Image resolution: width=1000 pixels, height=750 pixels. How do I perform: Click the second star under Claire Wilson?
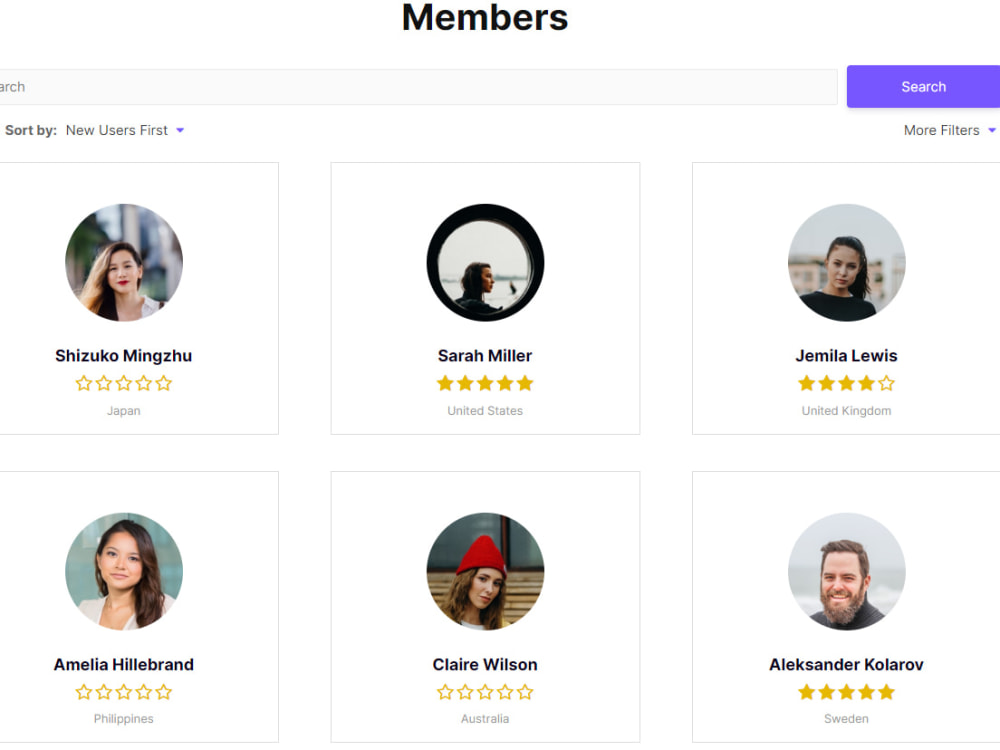(465, 691)
